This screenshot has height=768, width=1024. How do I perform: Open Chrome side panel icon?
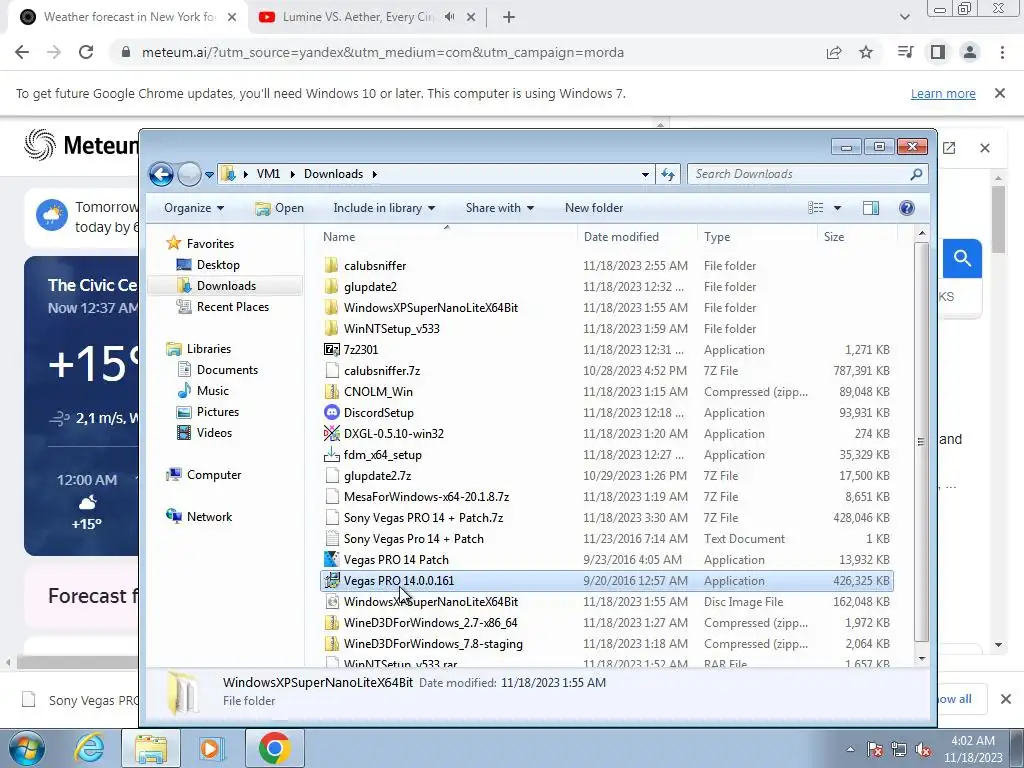pos(938,52)
